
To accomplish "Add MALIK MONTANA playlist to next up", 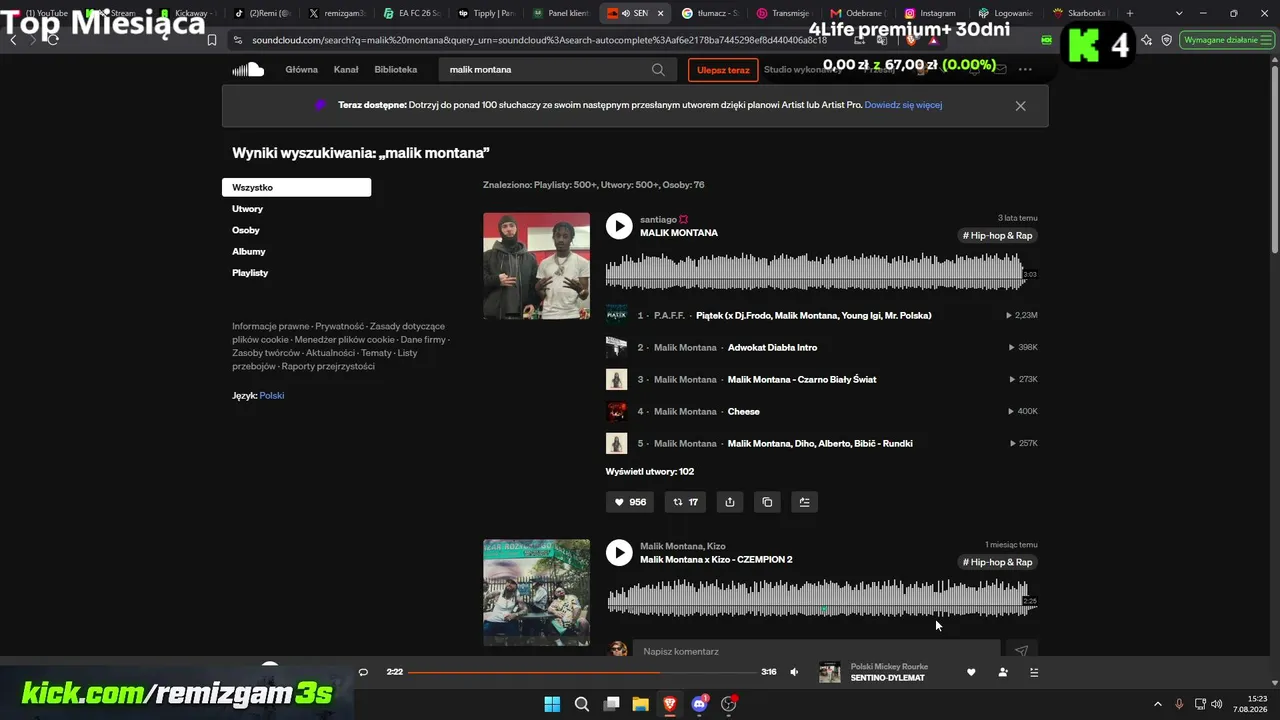I will pos(804,502).
